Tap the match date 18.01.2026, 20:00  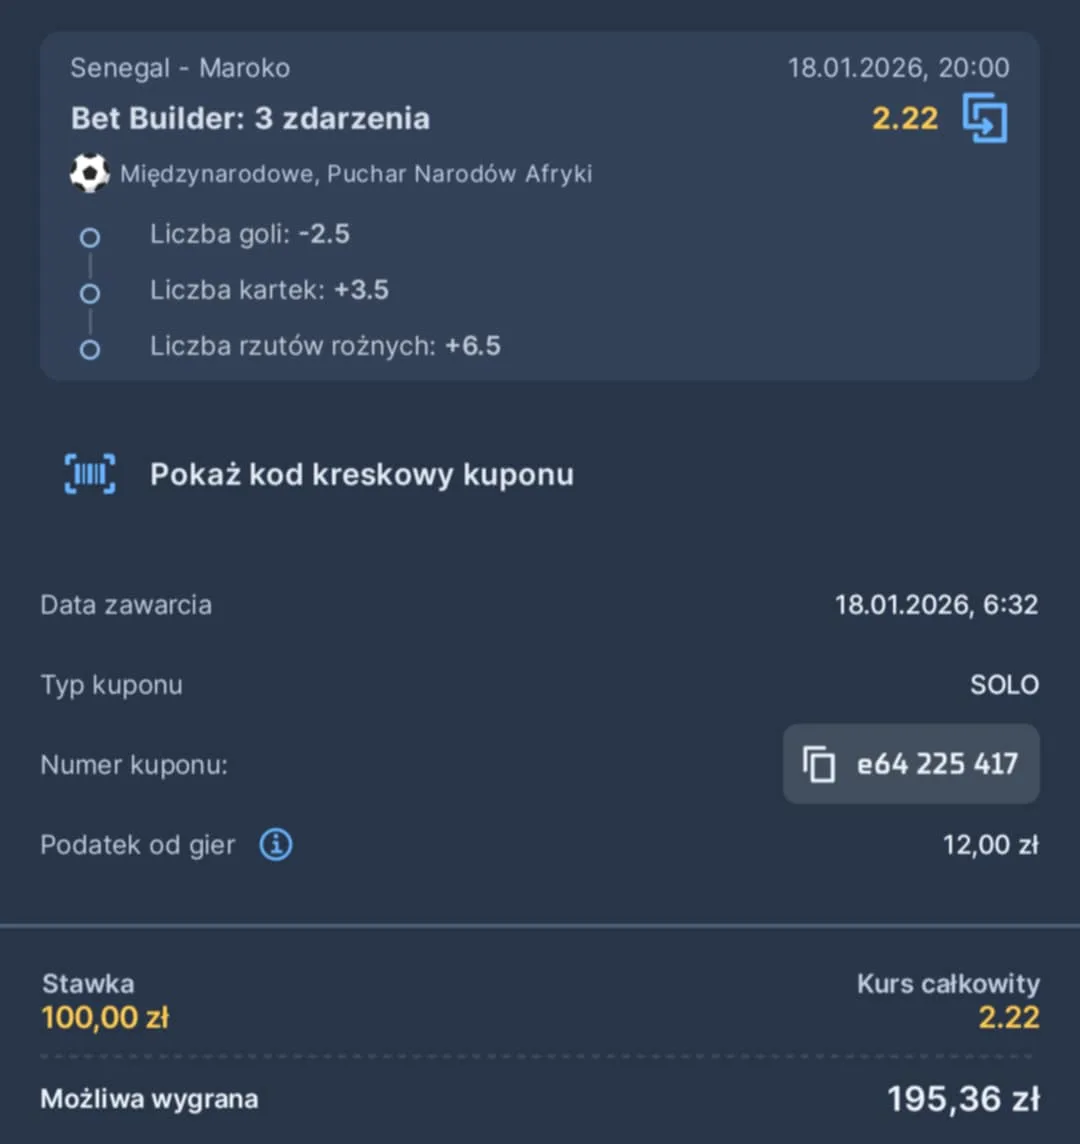tap(898, 68)
